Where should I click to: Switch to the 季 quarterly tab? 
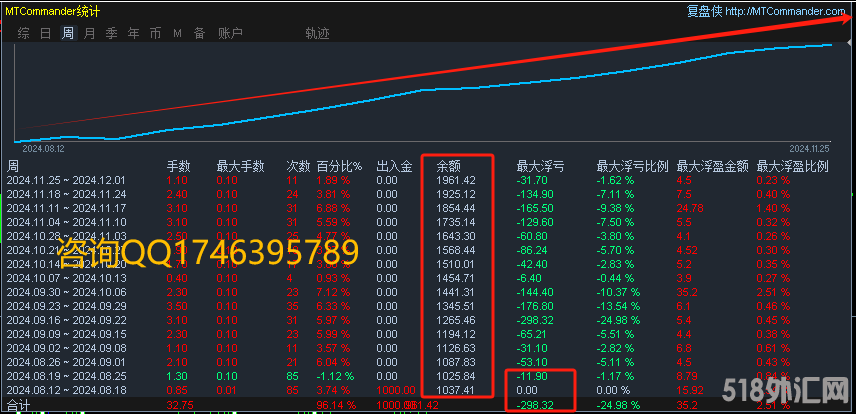click(112, 33)
